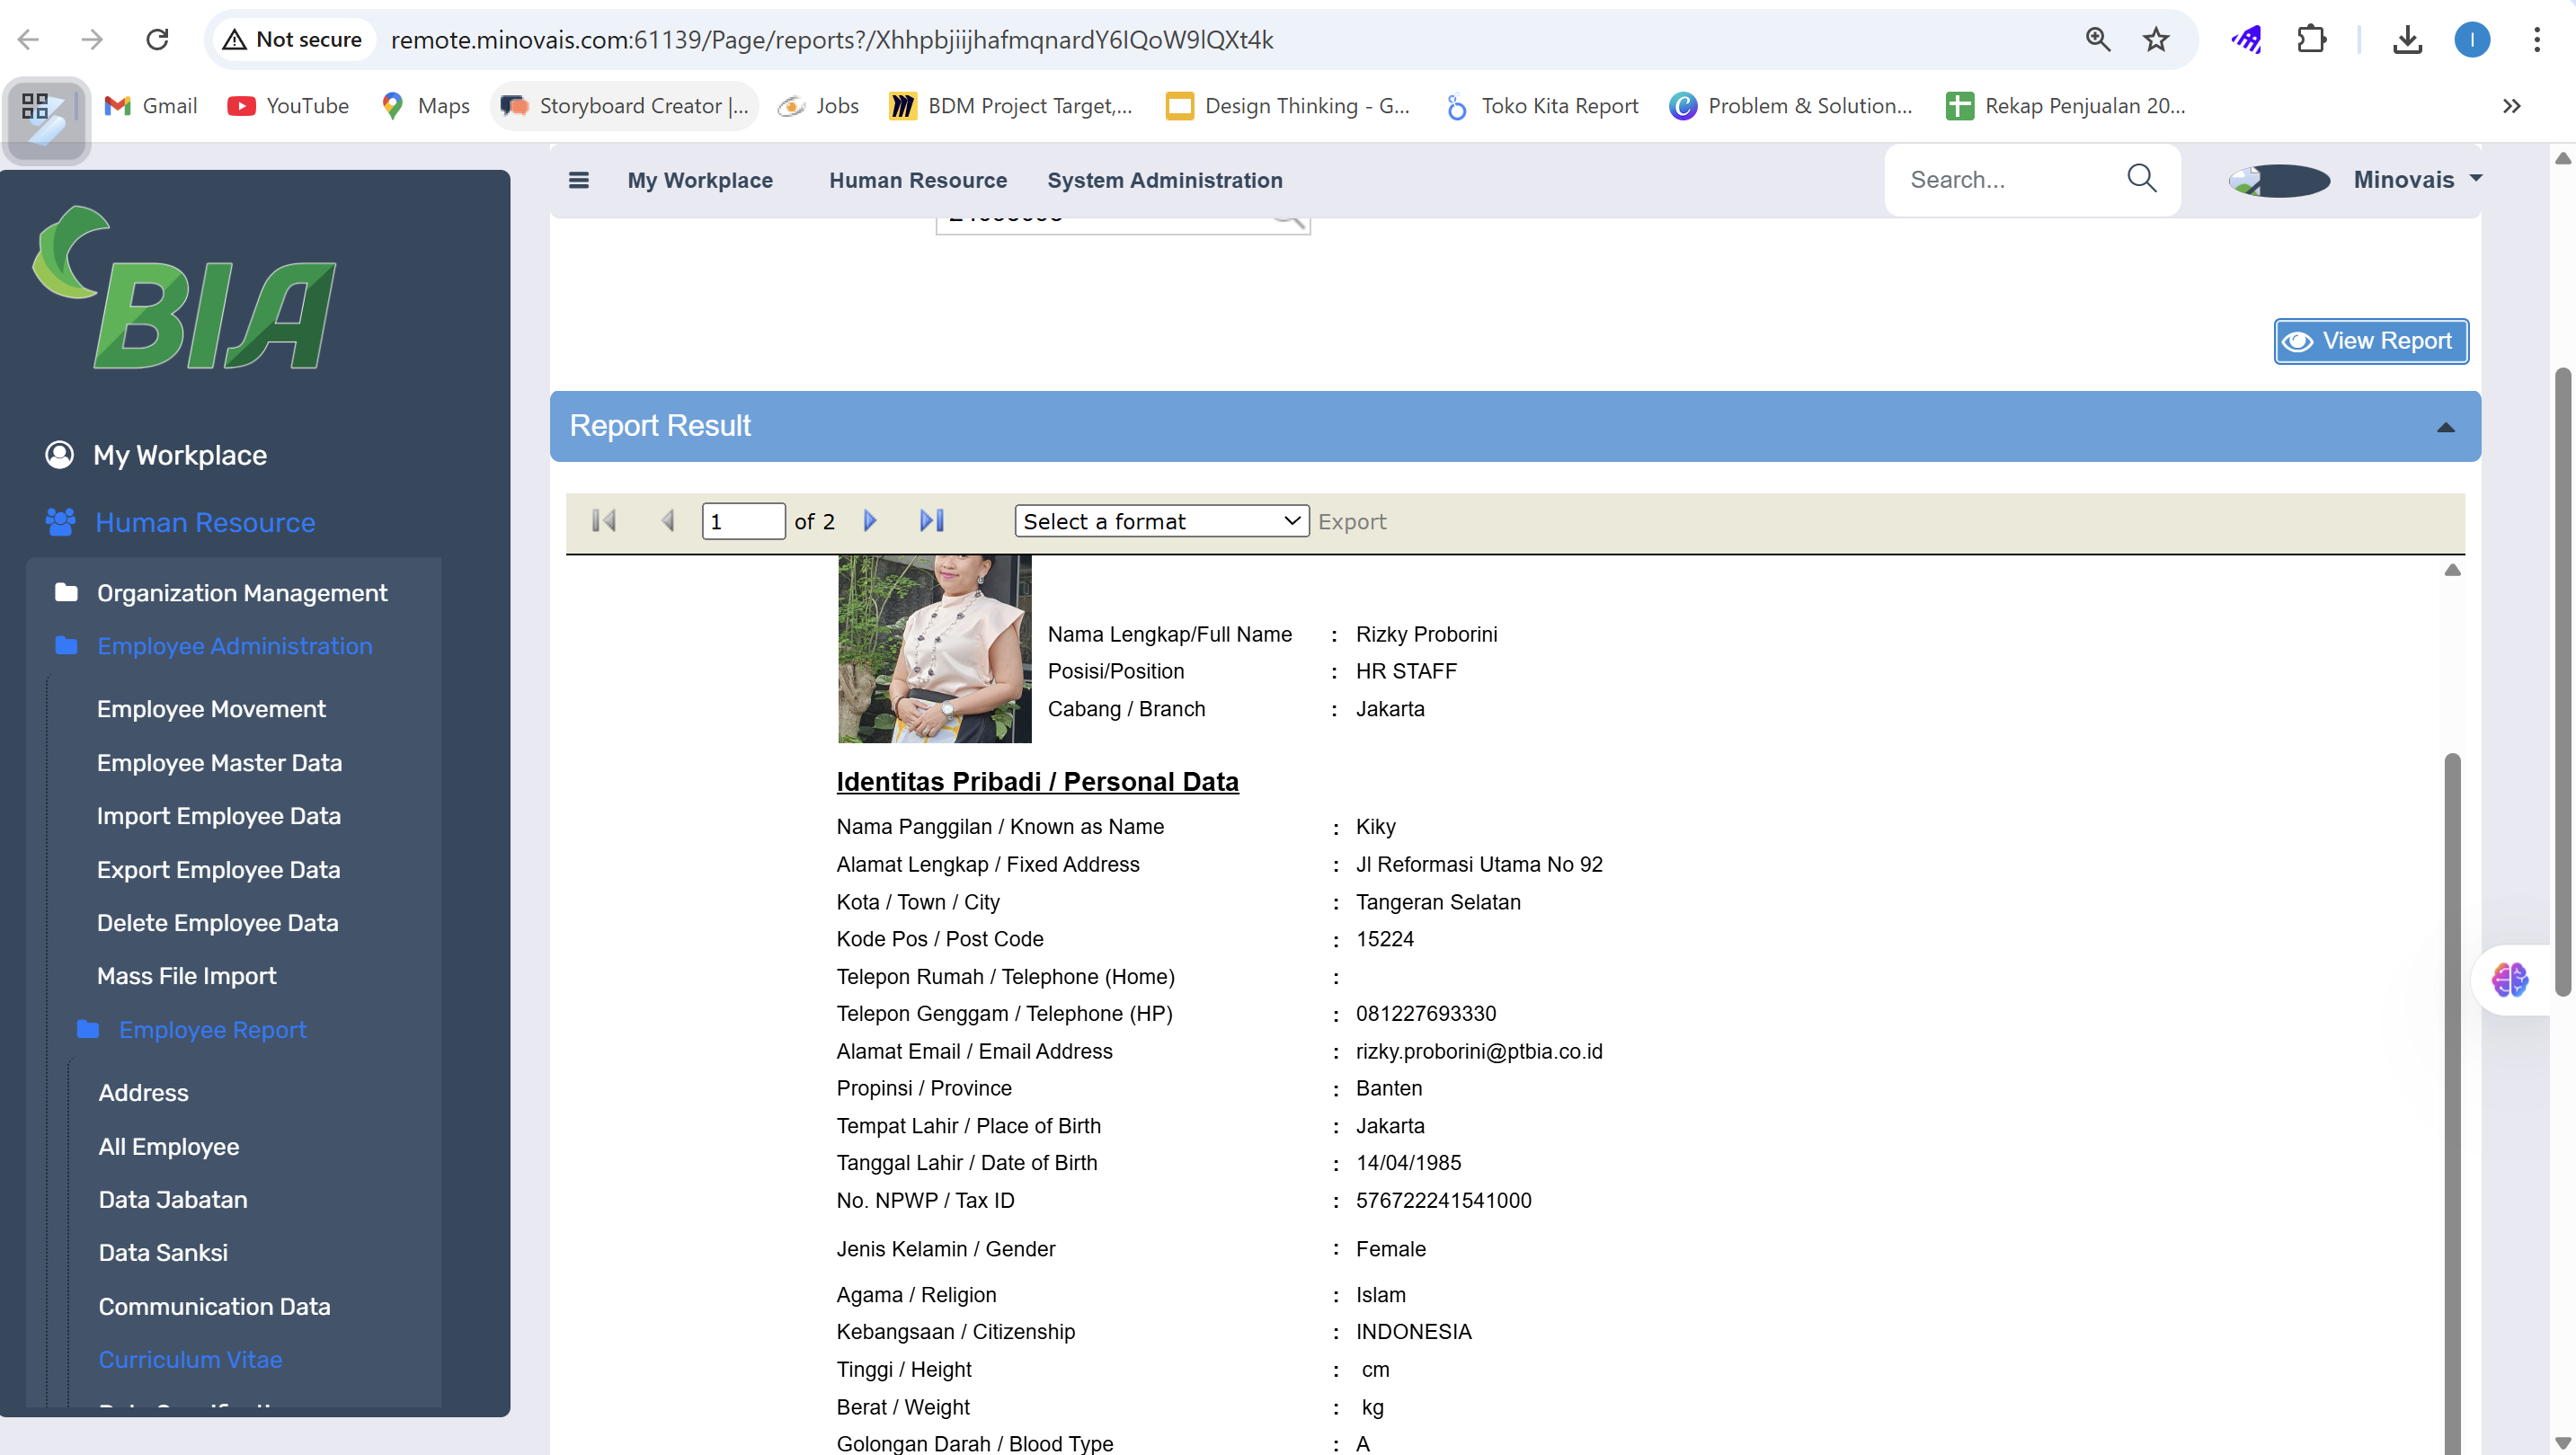Click the BIA logo
Viewport: 2576px width, 1455px height.
click(185, 288)
